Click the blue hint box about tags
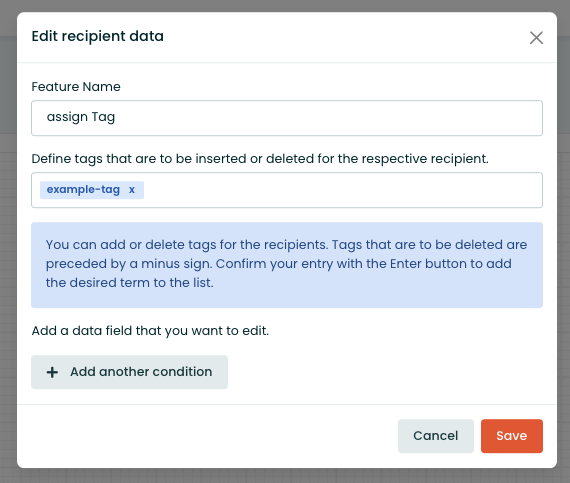 [287, 265]
